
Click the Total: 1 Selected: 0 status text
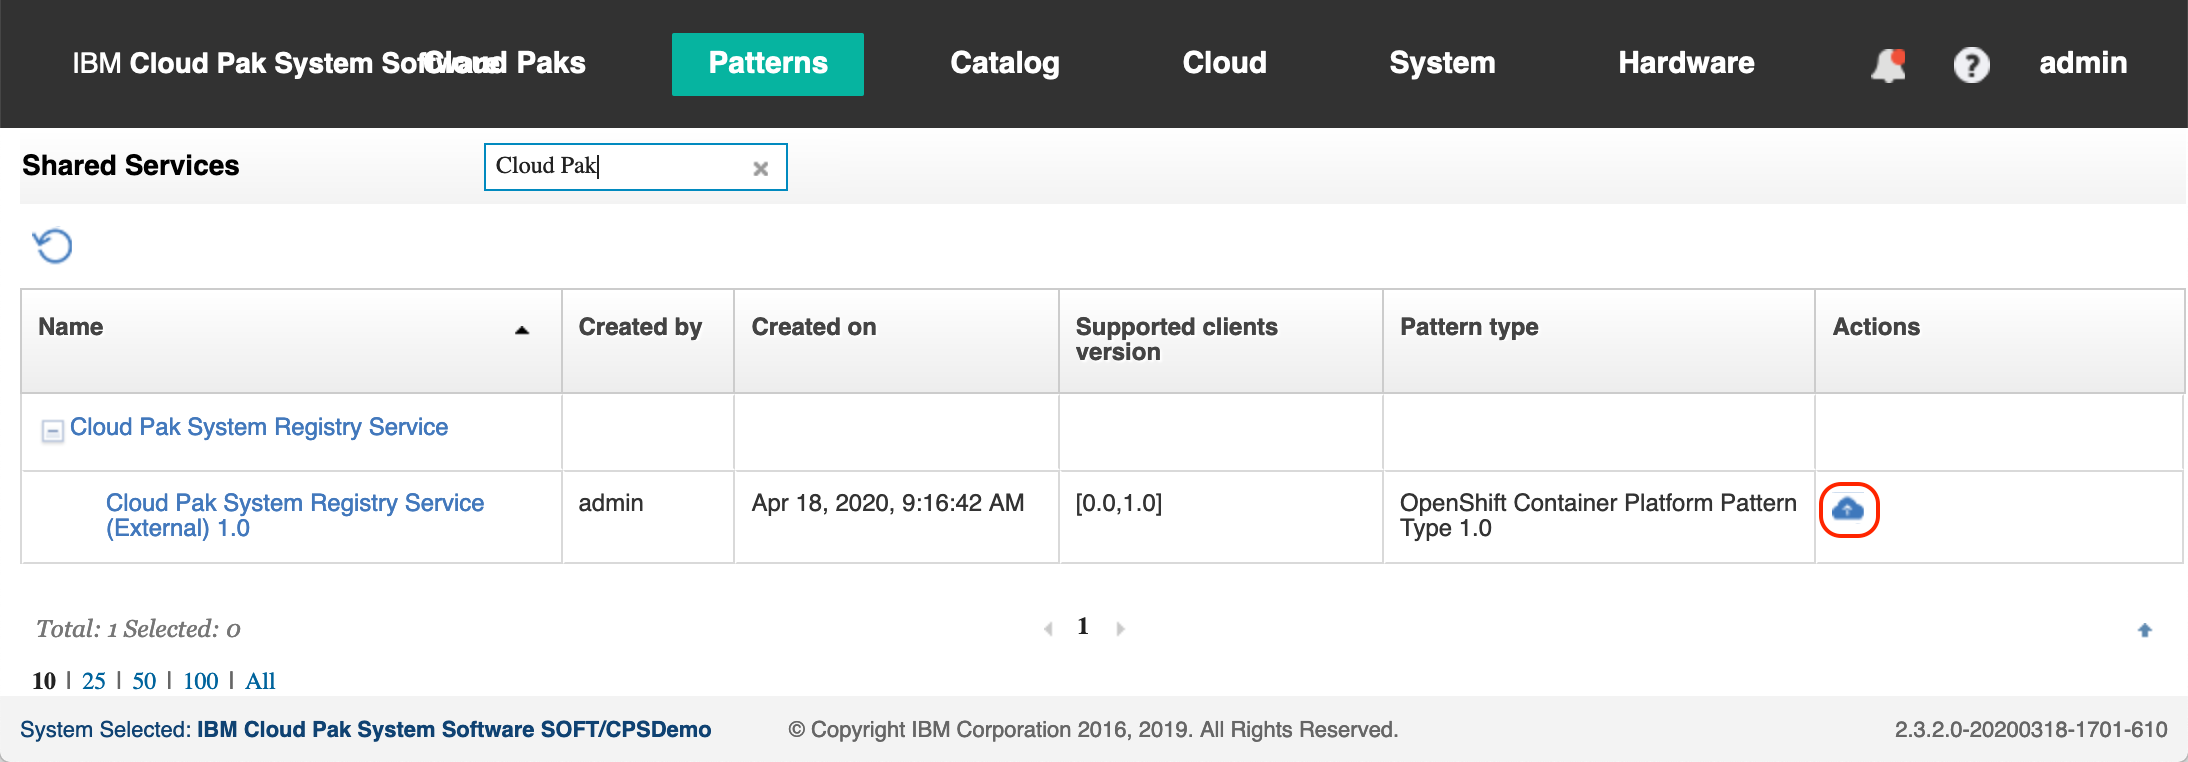(x=138, y=629)
